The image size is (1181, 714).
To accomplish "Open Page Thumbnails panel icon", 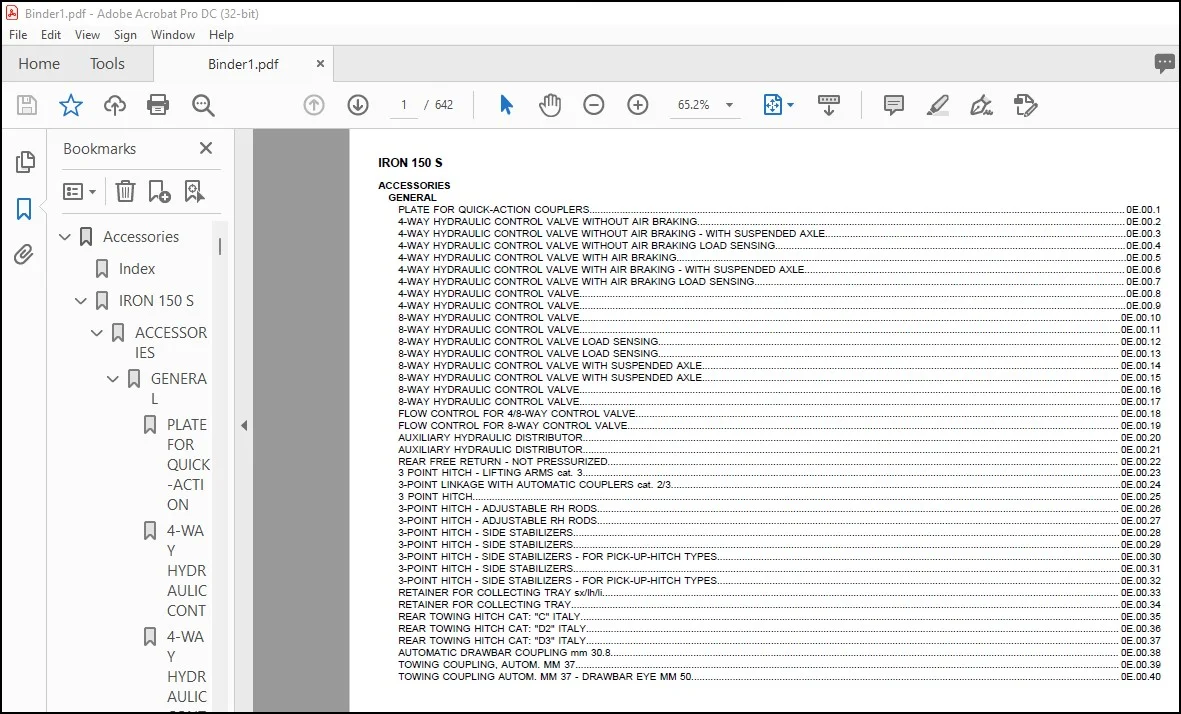I will (x=24, y=162).
